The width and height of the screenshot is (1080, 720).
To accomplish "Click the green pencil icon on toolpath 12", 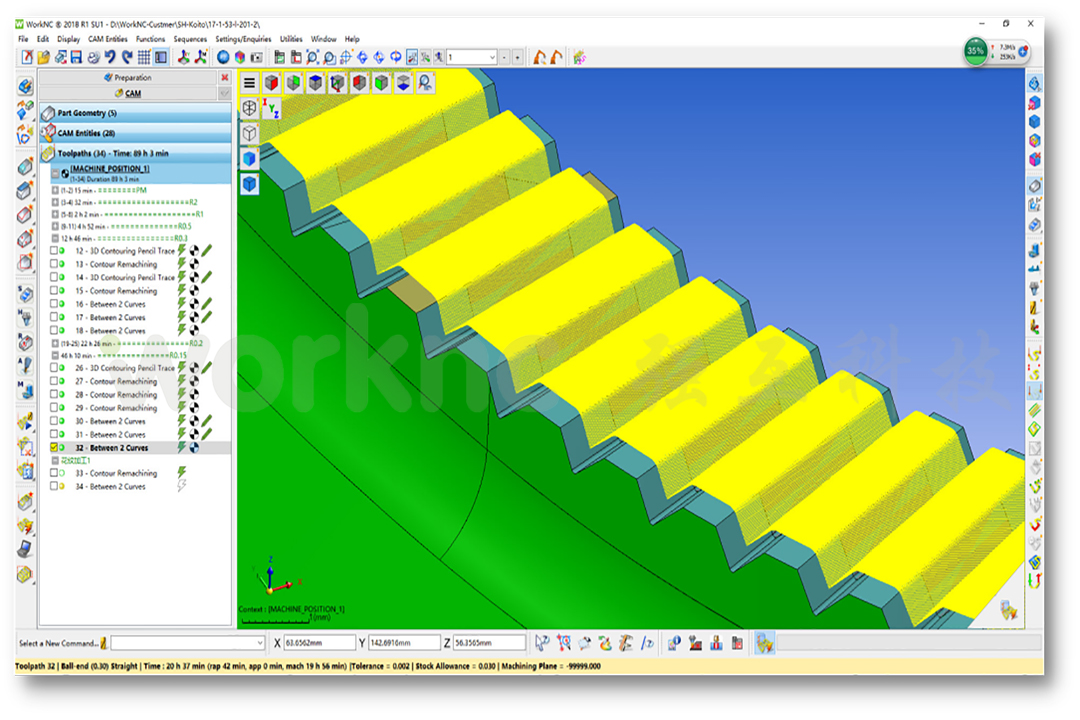I will coord(207,250).
